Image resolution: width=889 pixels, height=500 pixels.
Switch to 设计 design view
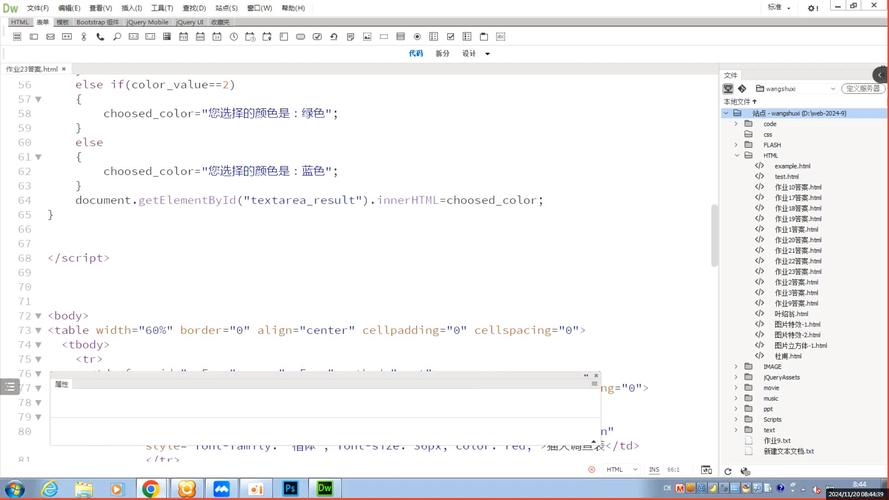(x=469, y=53)
